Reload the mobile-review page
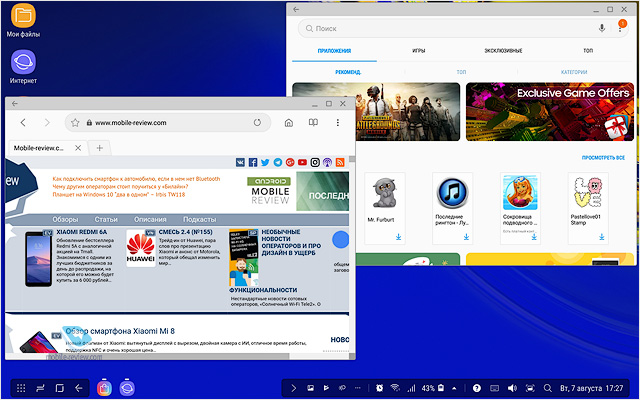640x400 pixels. [x=257, y=122]
